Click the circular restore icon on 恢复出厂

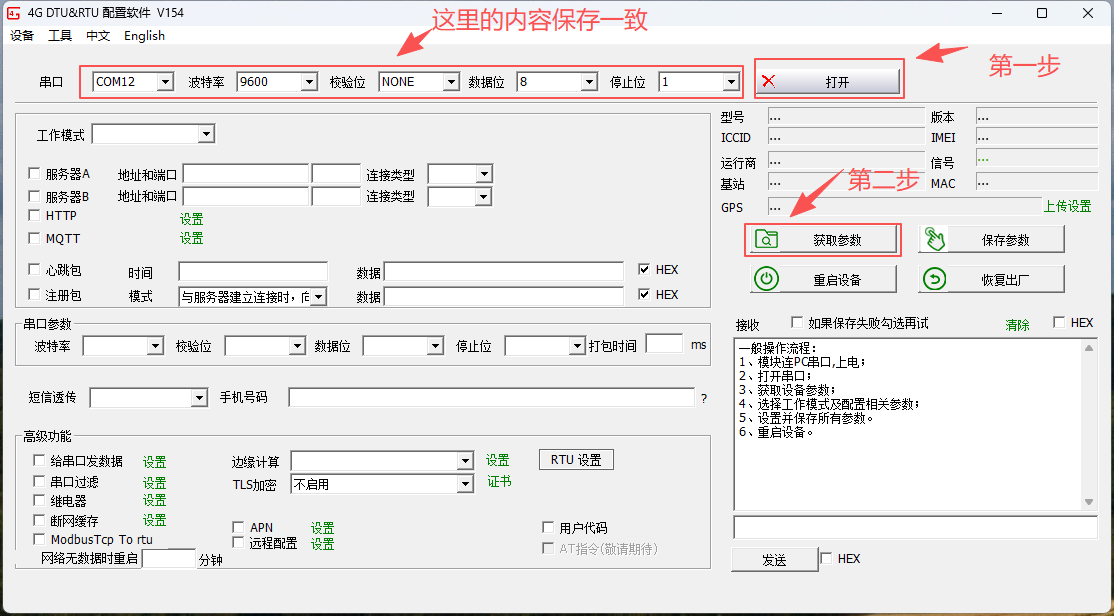(934, 279)
